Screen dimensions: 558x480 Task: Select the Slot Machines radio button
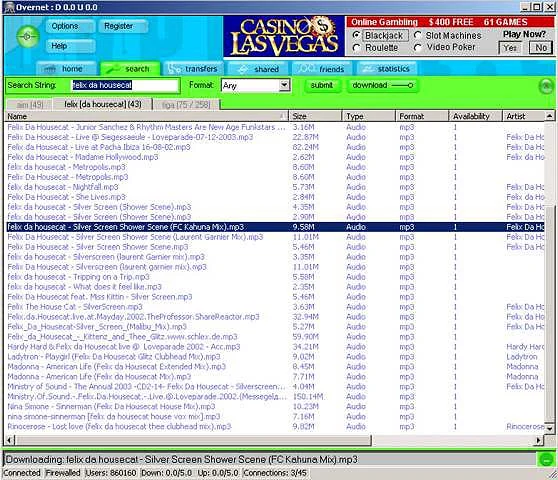tap(418, 35)
